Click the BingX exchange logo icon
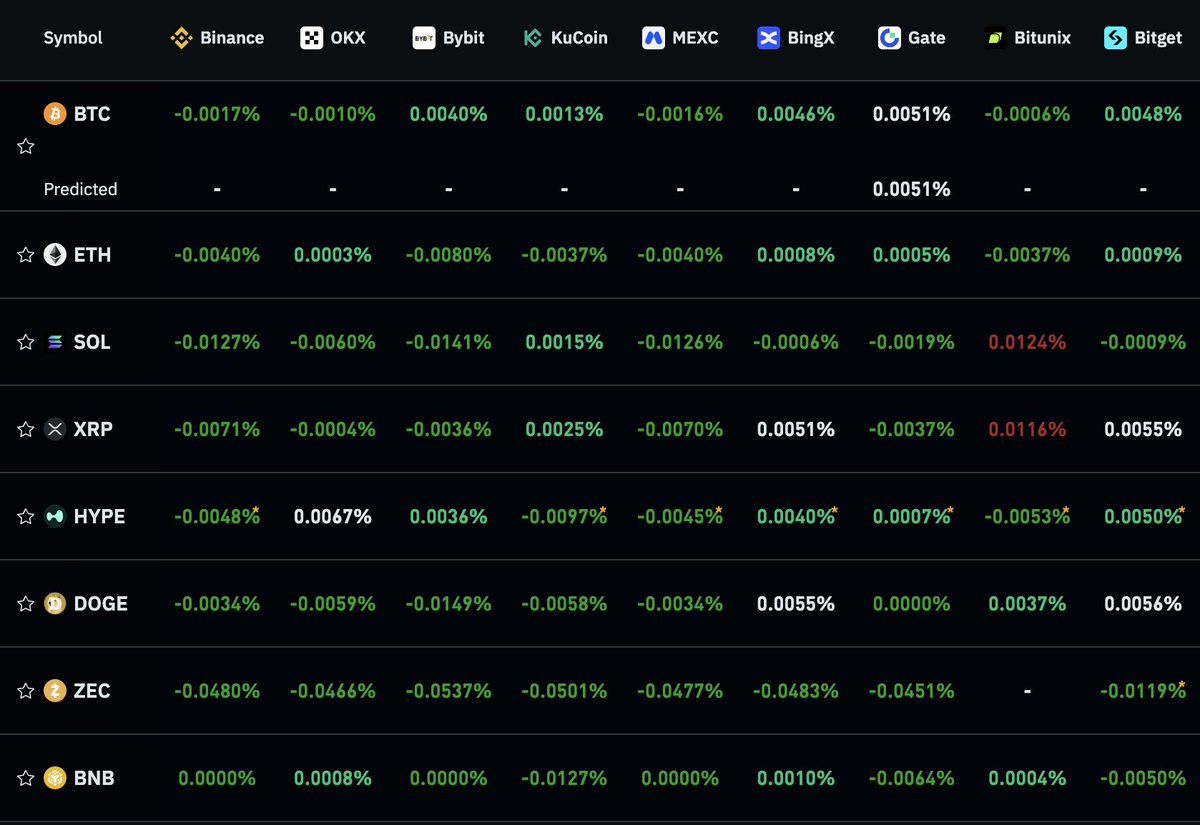 tap(768, 38)
